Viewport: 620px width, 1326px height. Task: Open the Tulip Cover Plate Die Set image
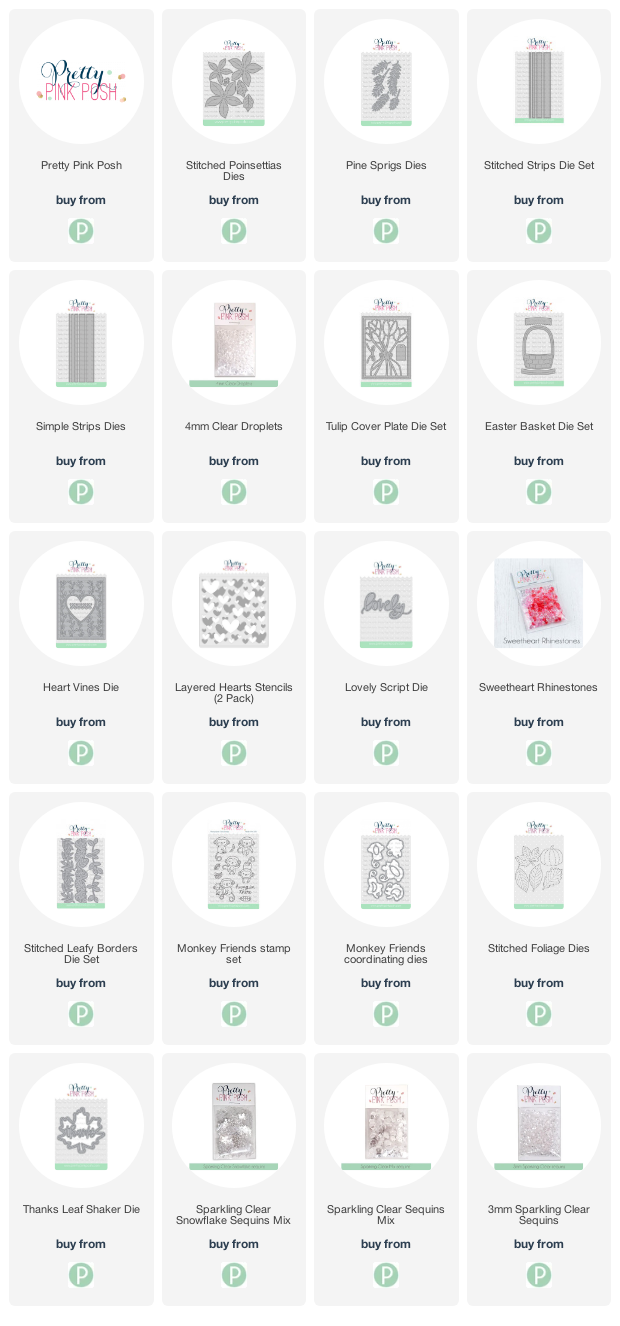tap(386, 343)
